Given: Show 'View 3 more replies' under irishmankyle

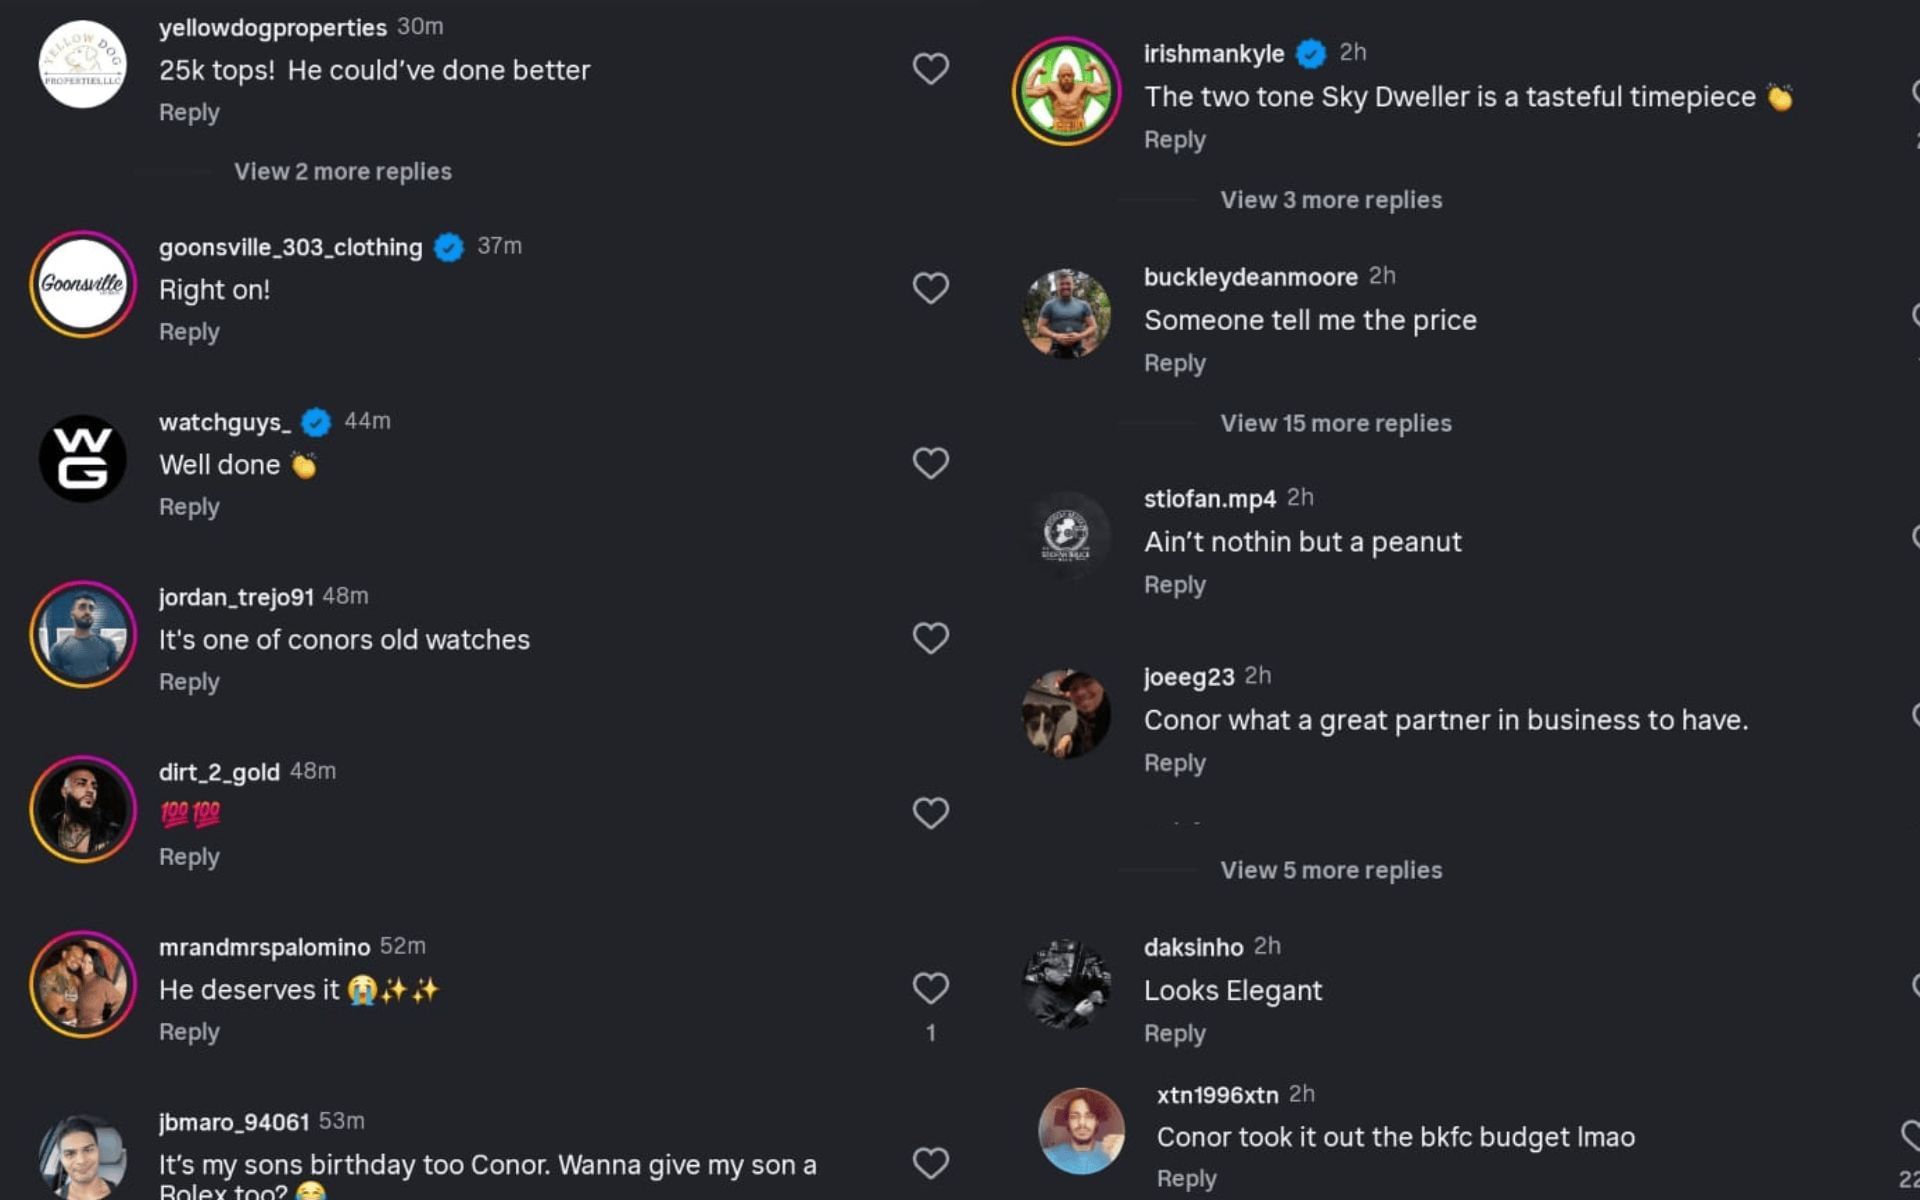Looking at the screenshot, I should pyautogui.click(x=1331, y=200).
